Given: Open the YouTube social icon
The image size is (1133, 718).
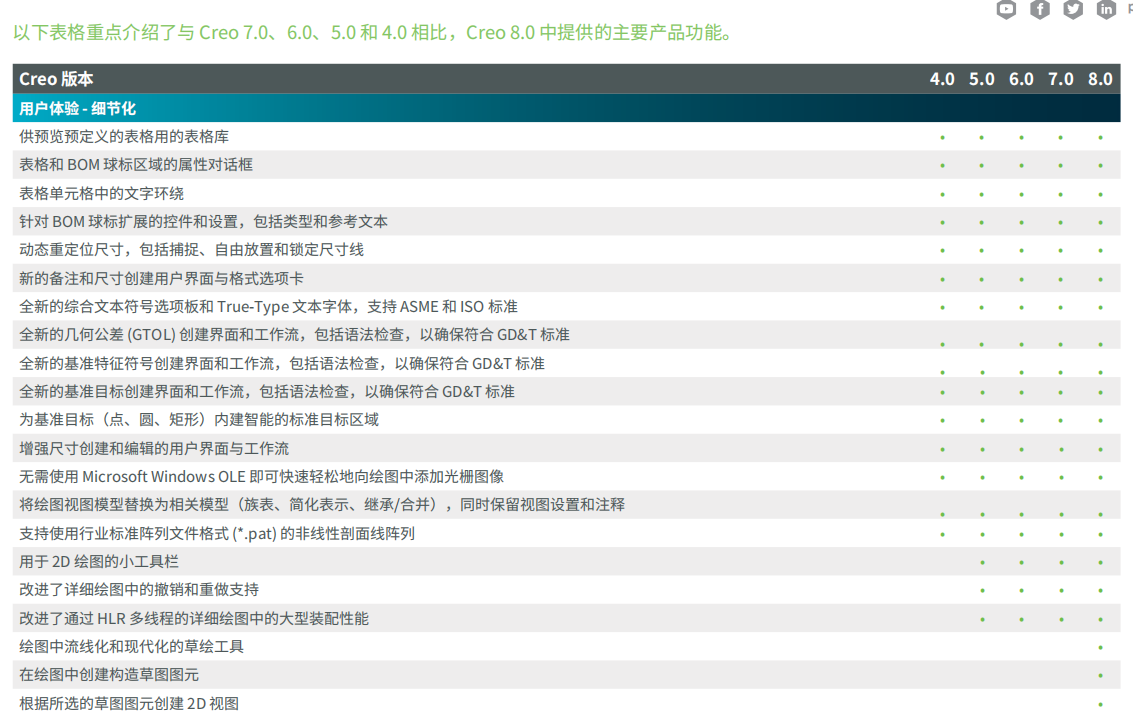Looking at the screenshot, I should [1006, 9].
